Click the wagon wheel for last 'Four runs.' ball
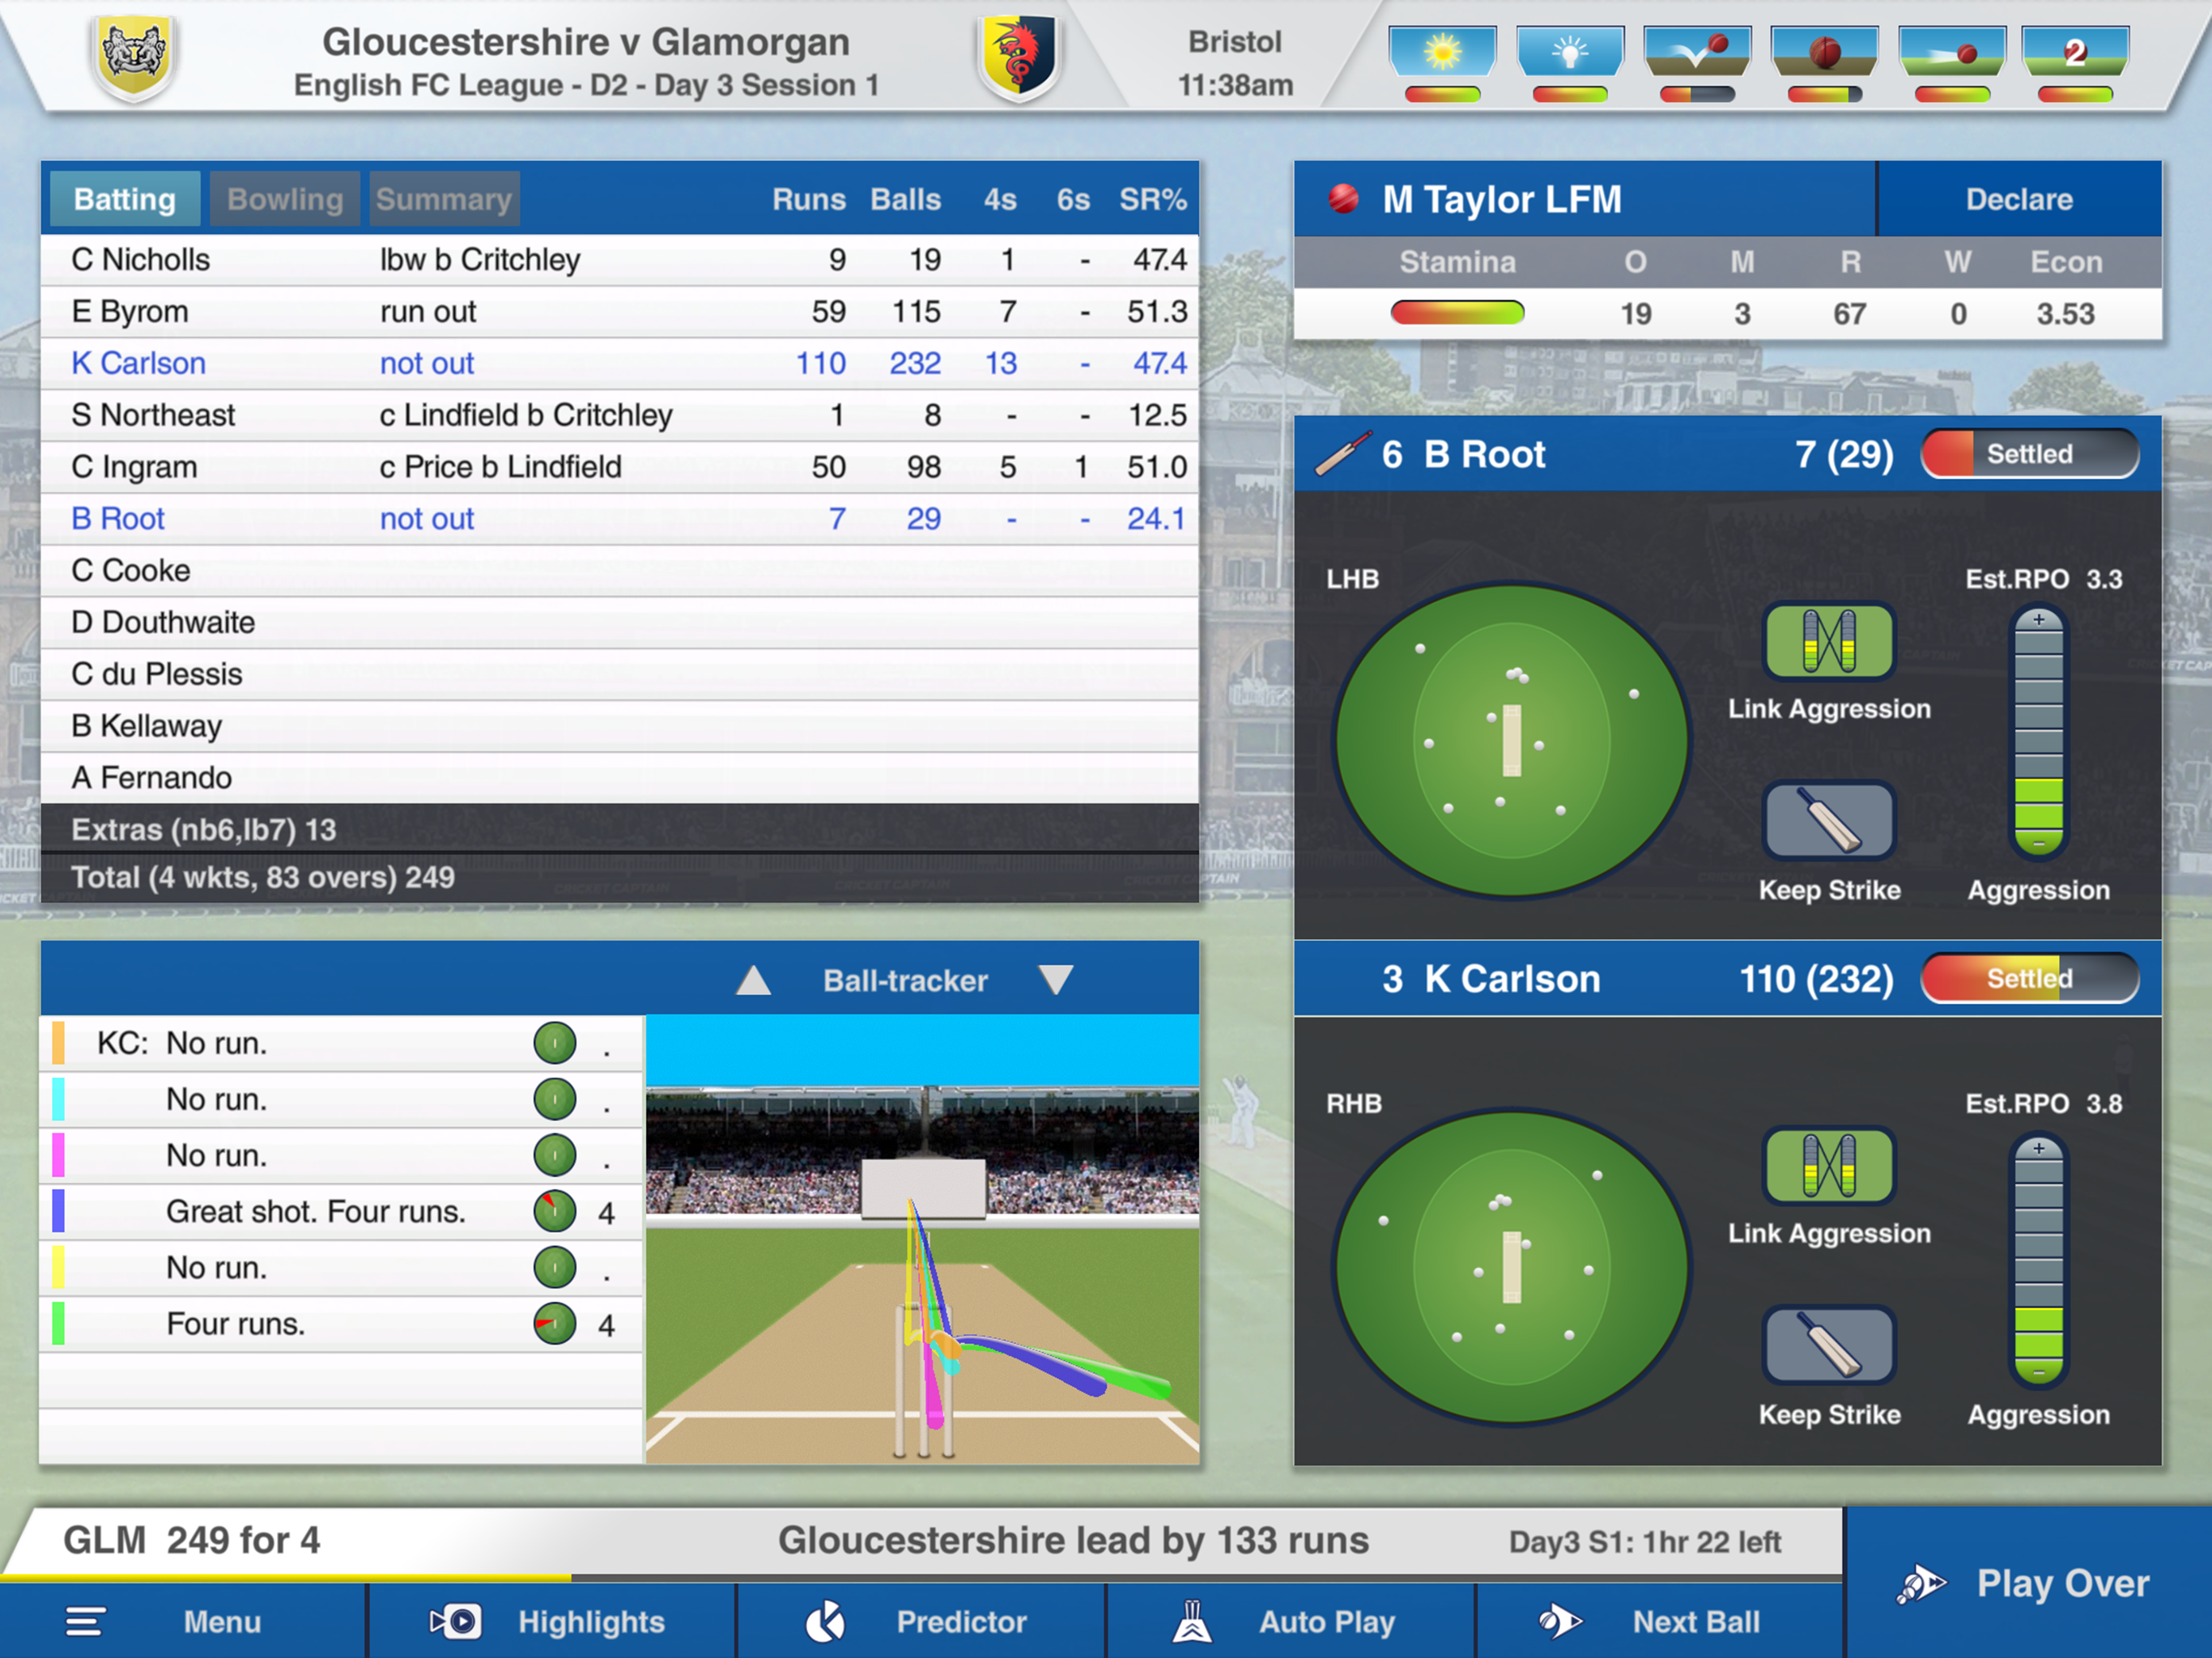The image size is (2212, 1658). click(x=555, y=1323)
